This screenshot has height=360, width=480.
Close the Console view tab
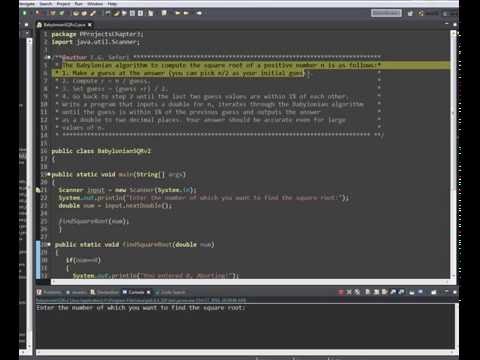(148, 292)
